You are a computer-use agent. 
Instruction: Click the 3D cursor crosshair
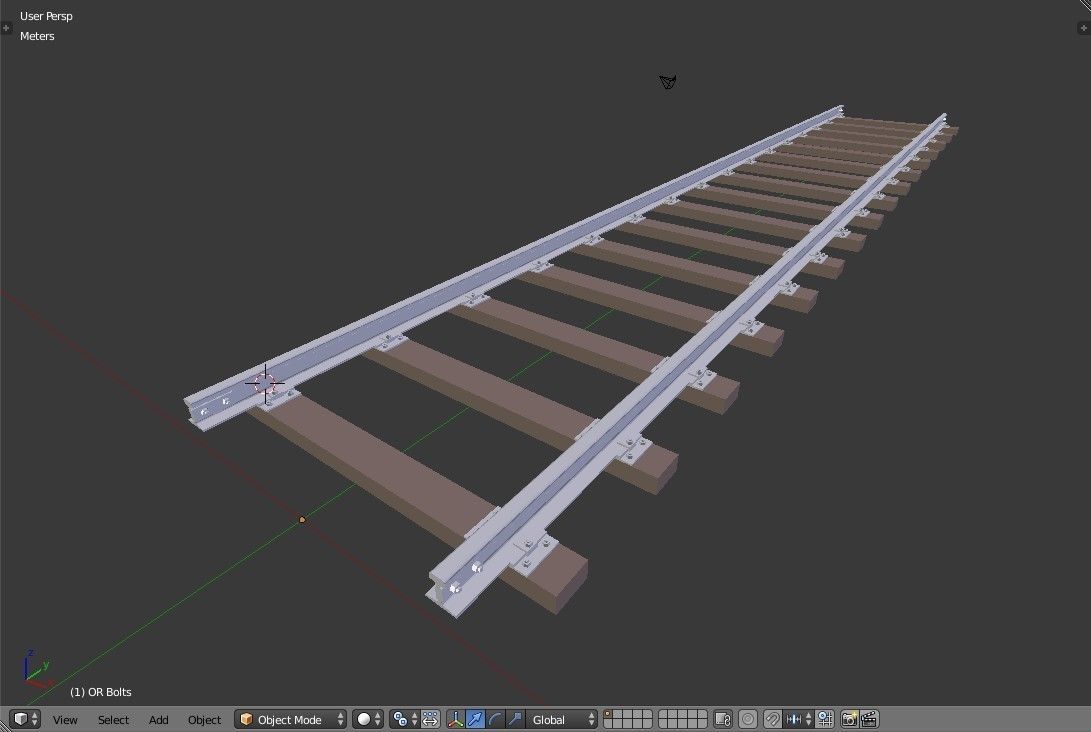tap(265, 383)
